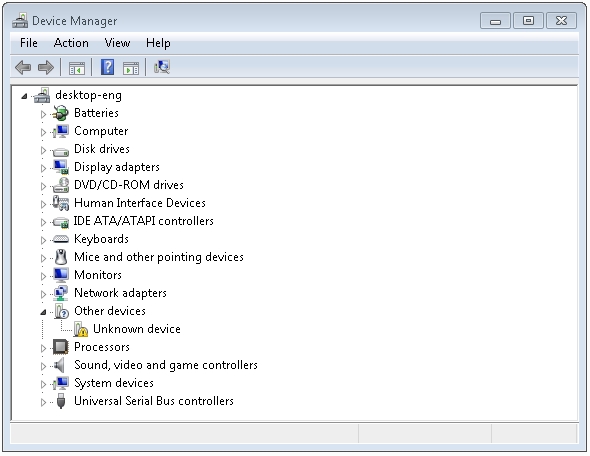
Task: Select Sound, video and game controllers
Action: pos(166,365)
